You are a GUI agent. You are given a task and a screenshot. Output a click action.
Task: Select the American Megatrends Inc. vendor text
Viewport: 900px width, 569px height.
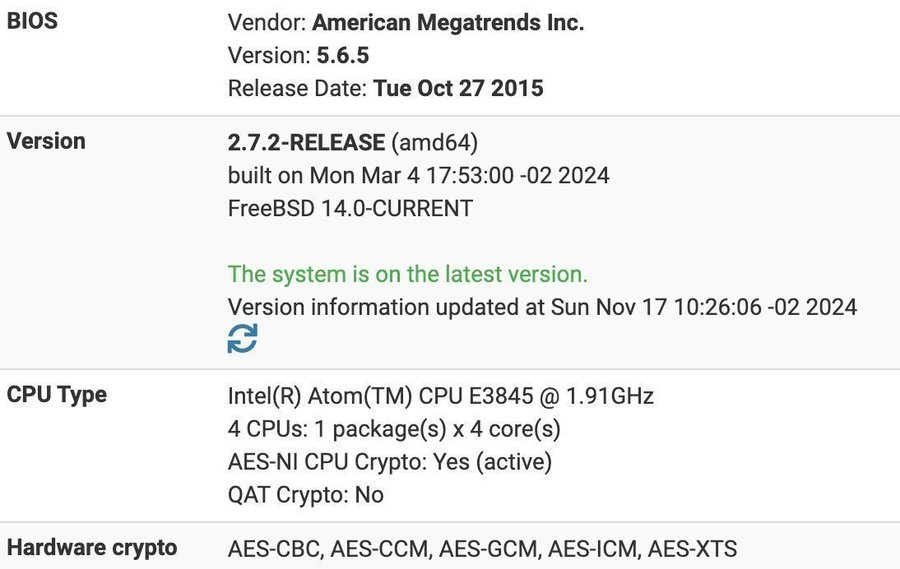point(448,23)
